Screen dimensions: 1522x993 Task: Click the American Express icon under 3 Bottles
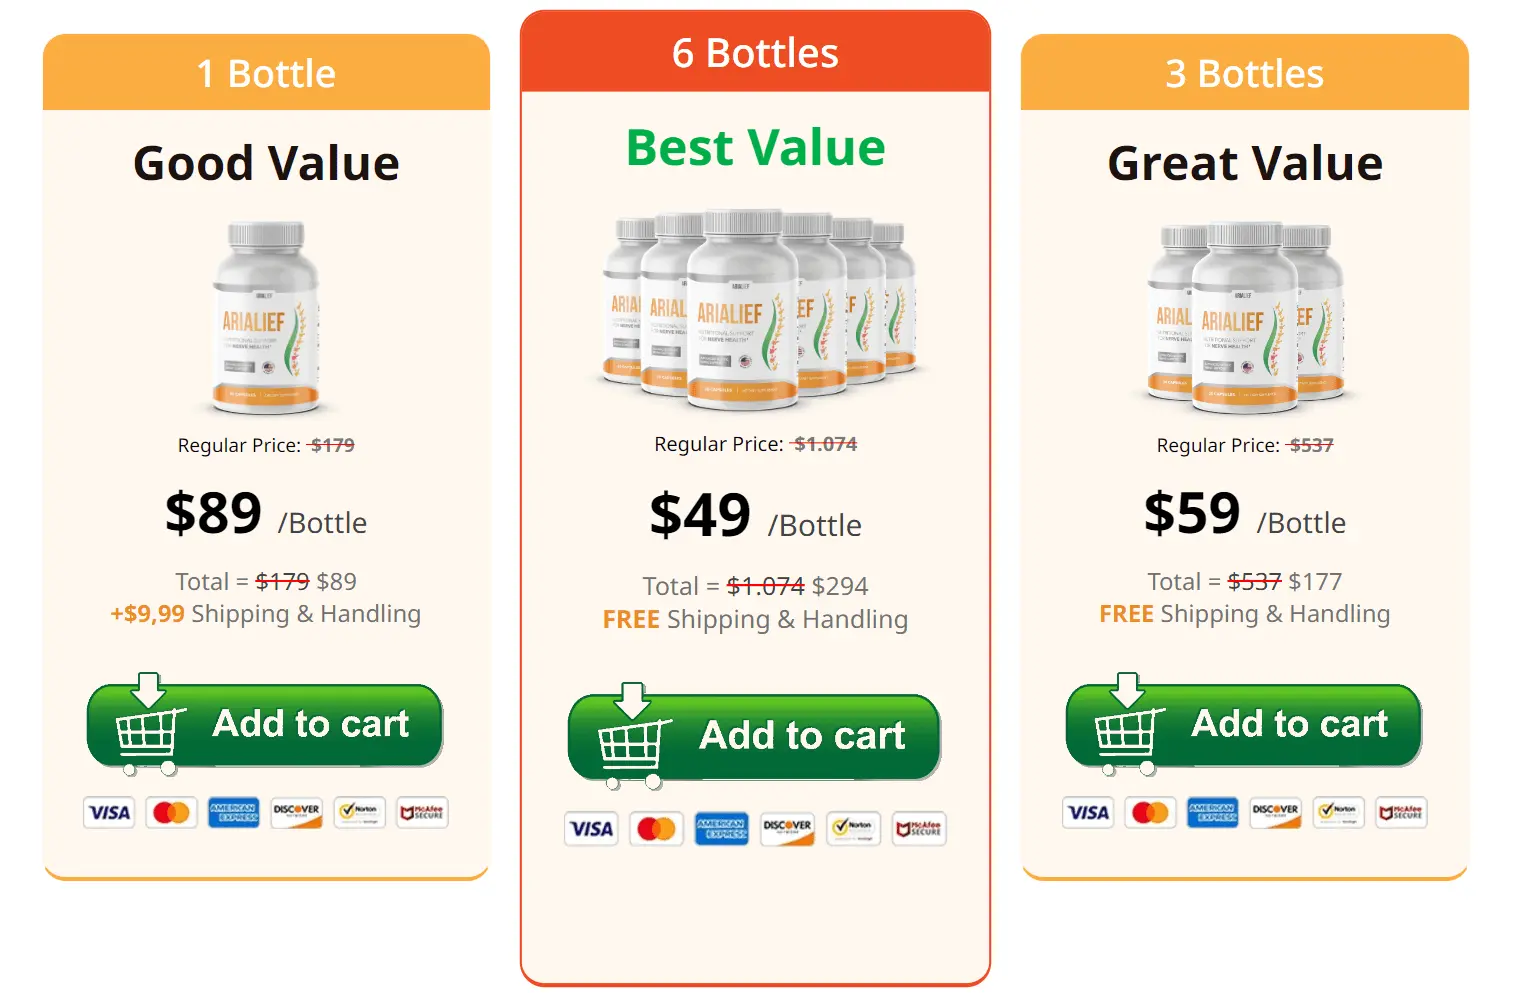click(x=1213, y=813)
